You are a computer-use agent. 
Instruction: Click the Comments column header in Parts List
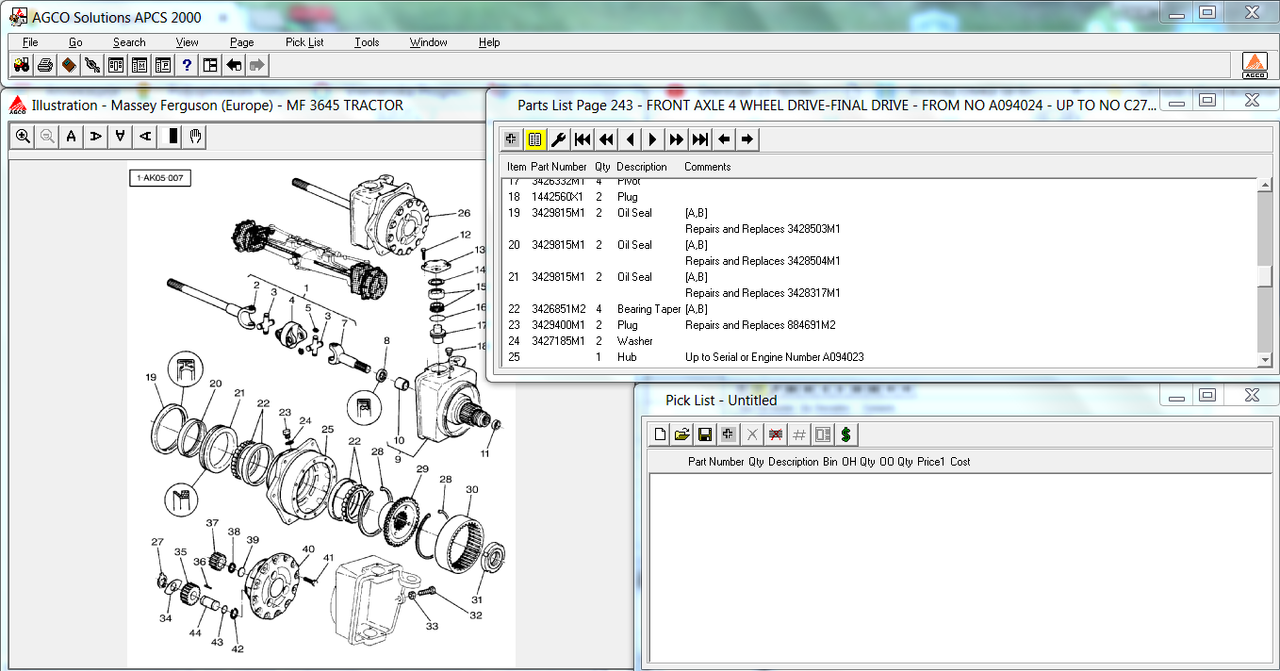[x=707, y=167]
